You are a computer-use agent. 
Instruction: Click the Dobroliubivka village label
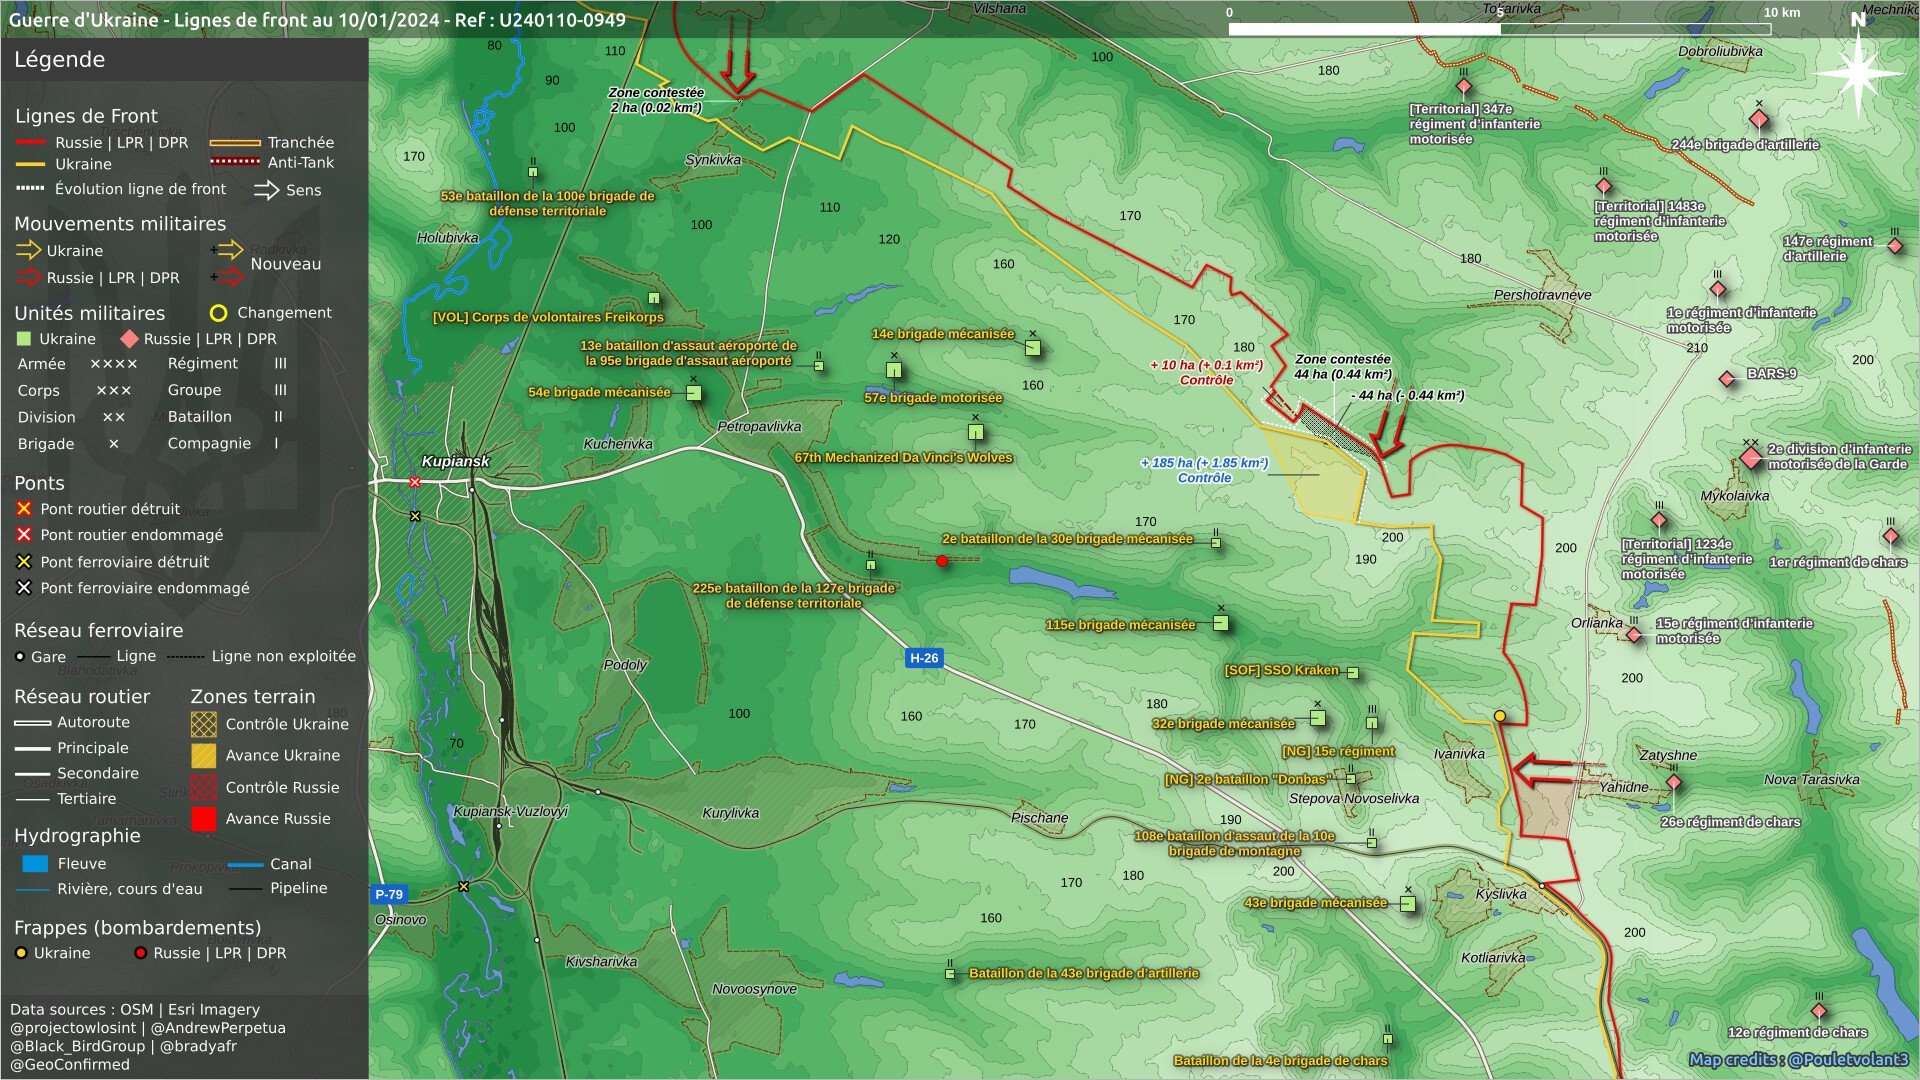(x=1720, y=52)
